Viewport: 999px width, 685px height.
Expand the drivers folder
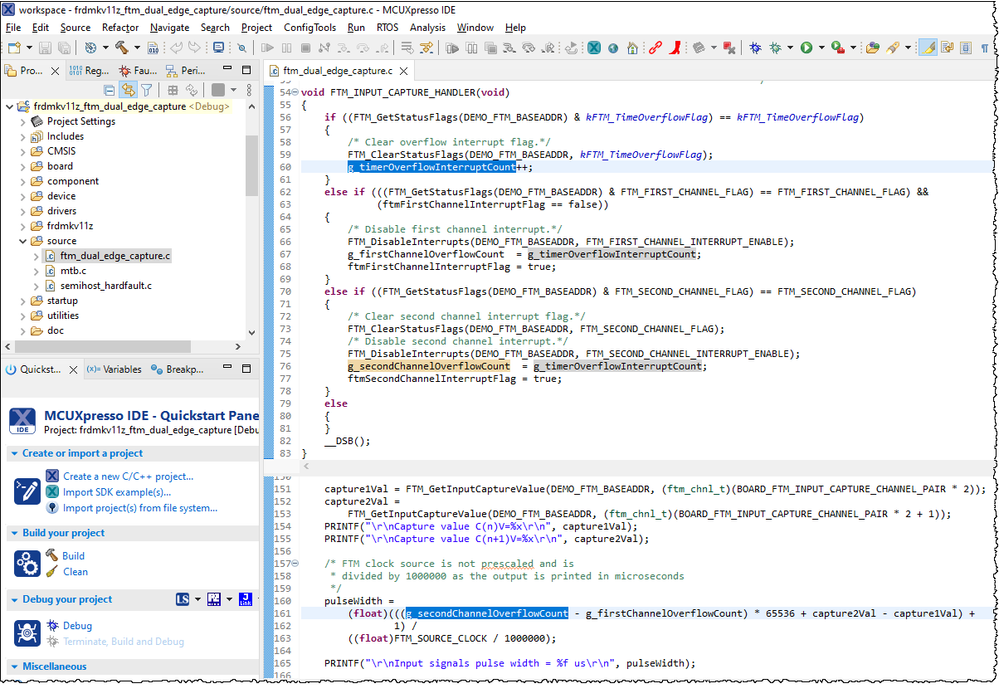click(24, 211)
